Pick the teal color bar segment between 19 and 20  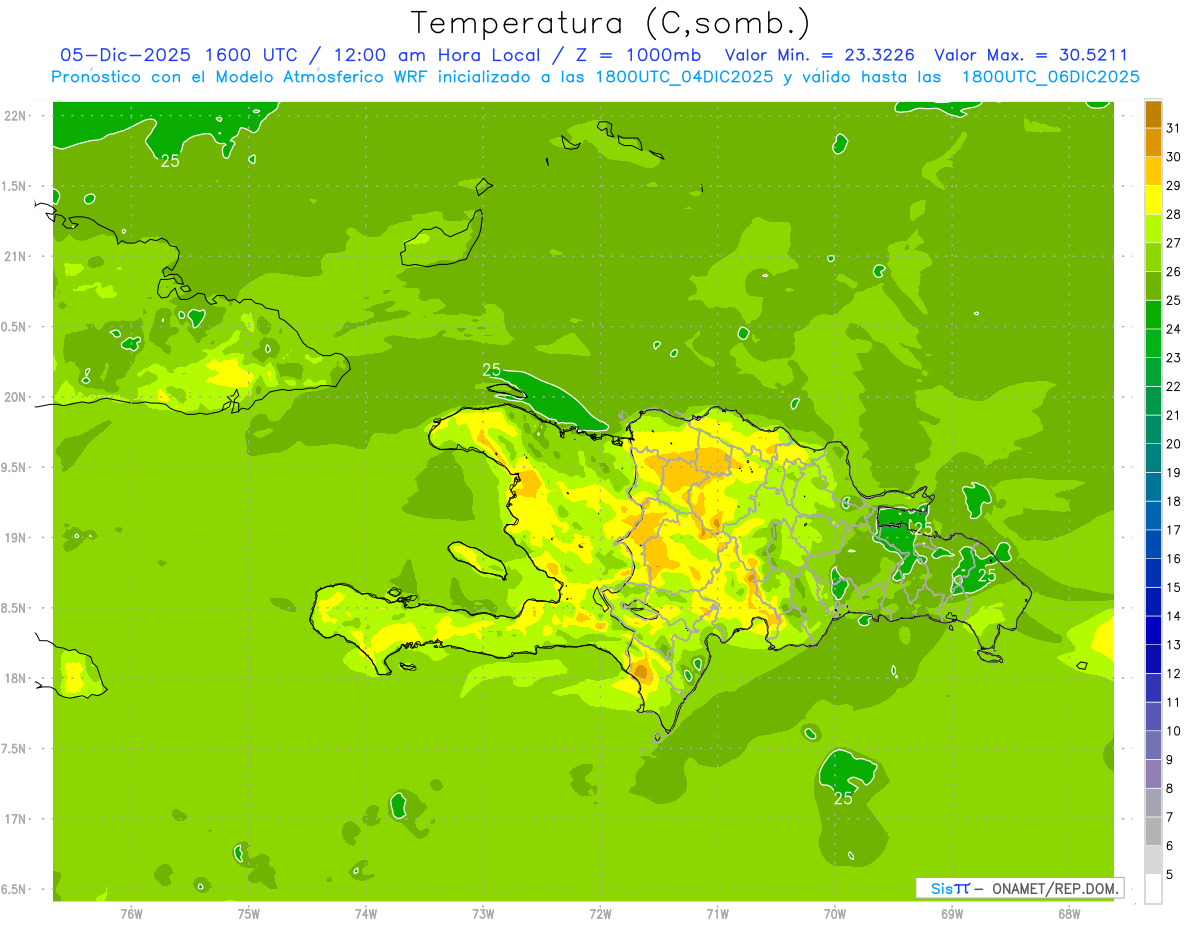(x=1153, y=458)
